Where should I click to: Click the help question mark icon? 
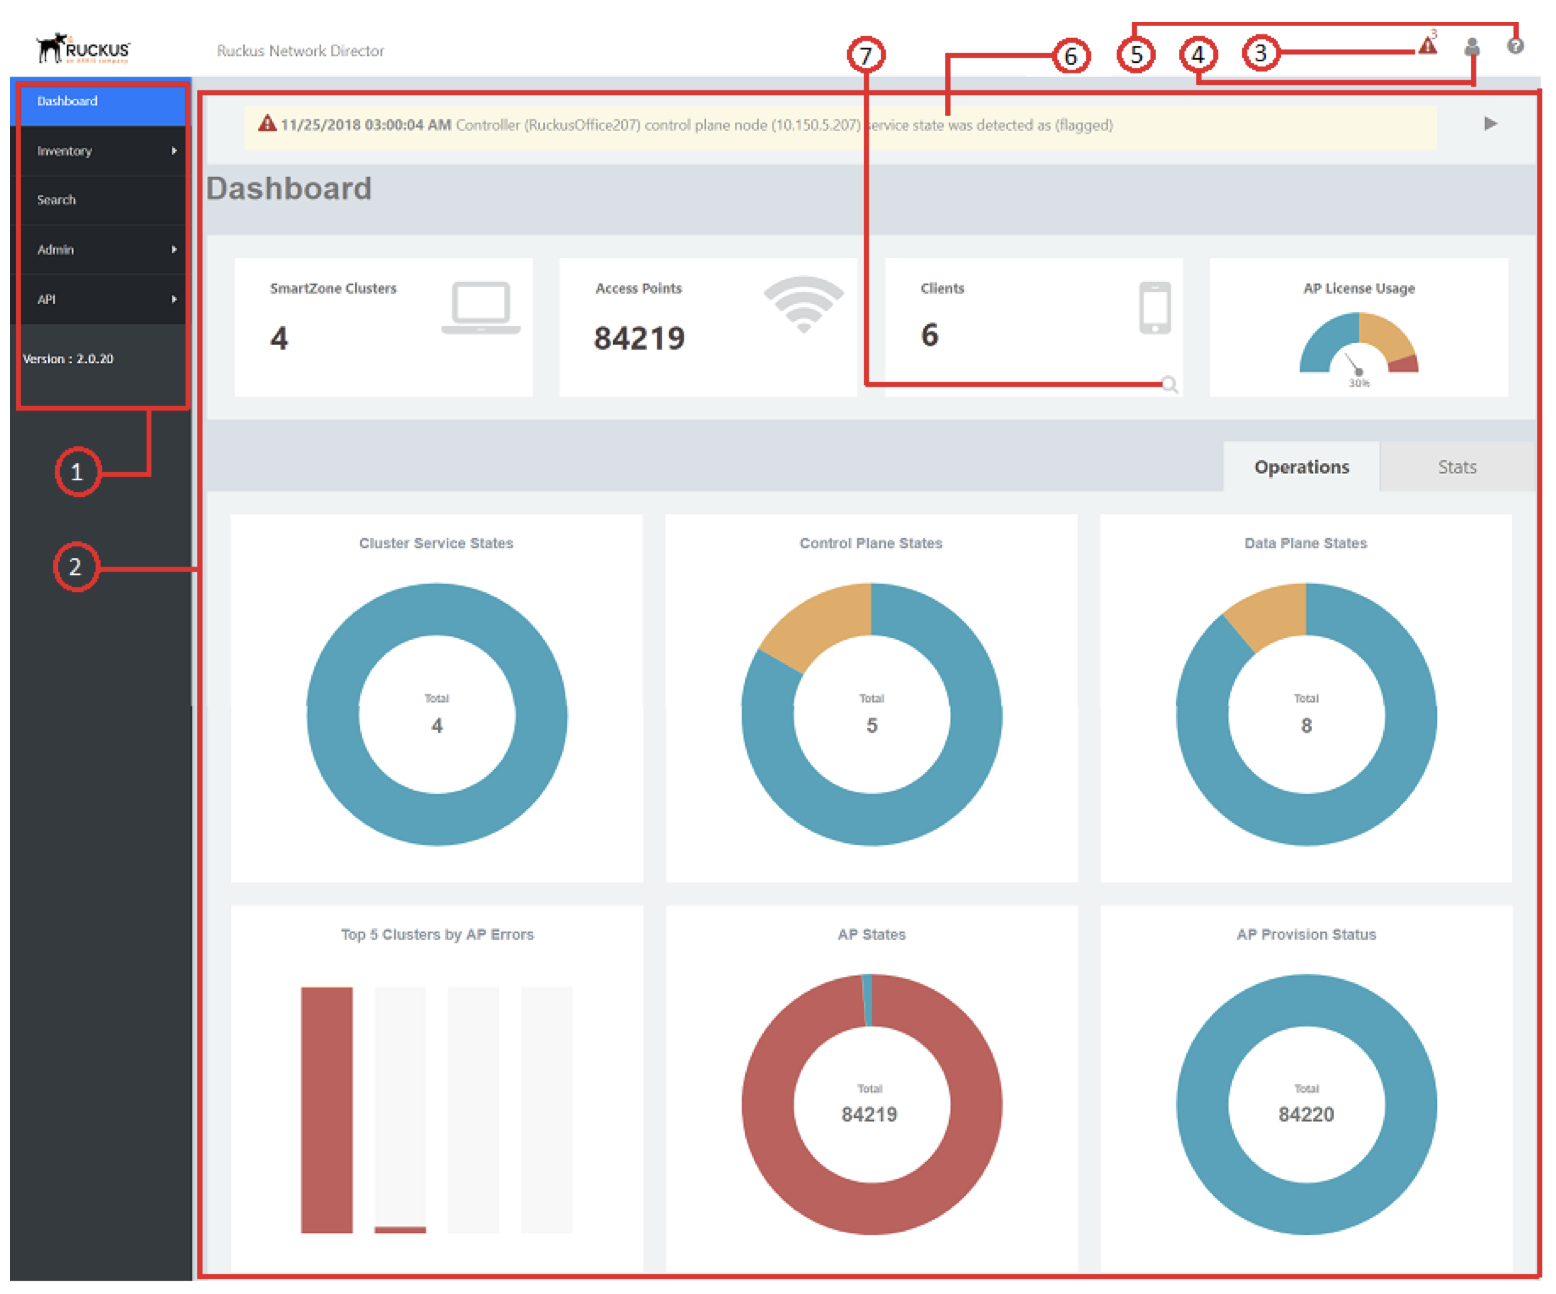pos(1515,46)
